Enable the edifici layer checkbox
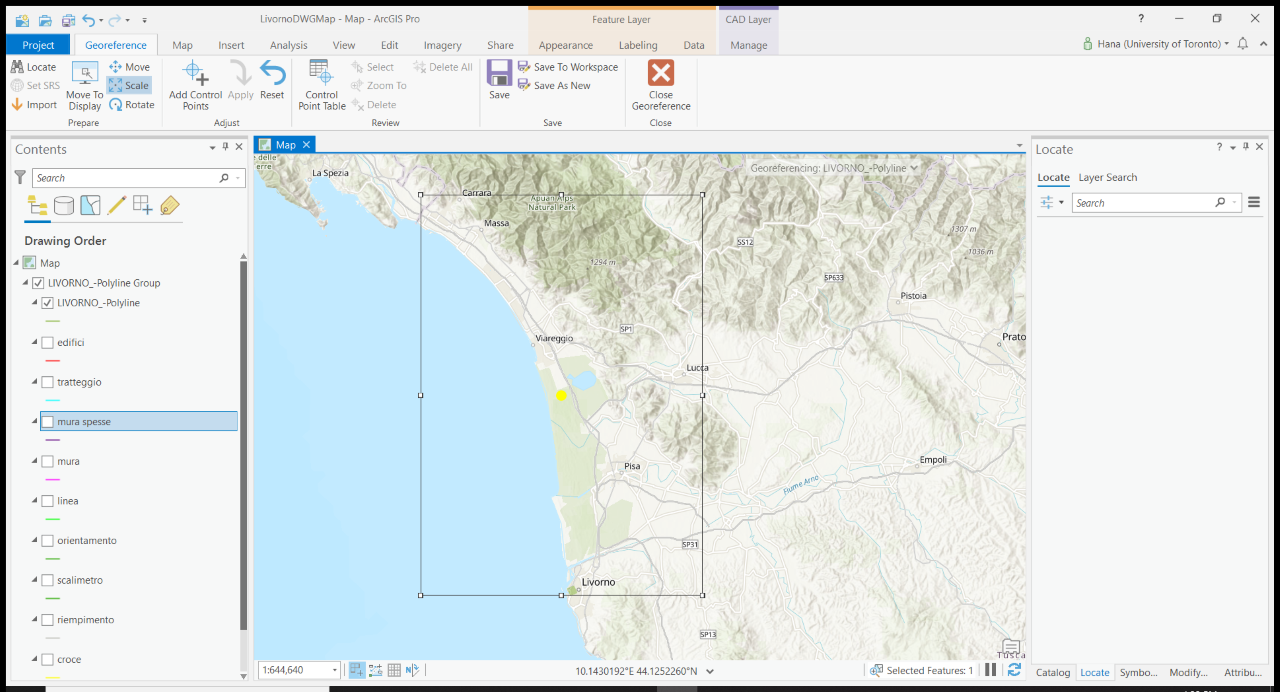 [x=47, y=342]
